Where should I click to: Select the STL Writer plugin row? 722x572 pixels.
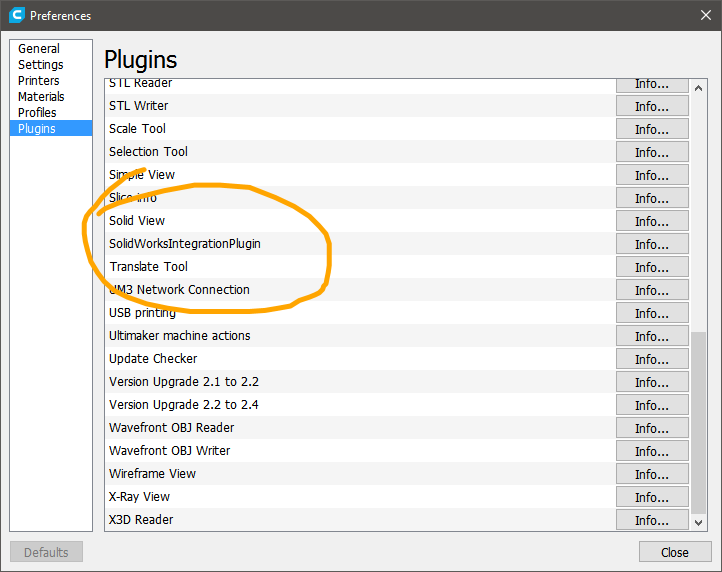pos(360,105)
